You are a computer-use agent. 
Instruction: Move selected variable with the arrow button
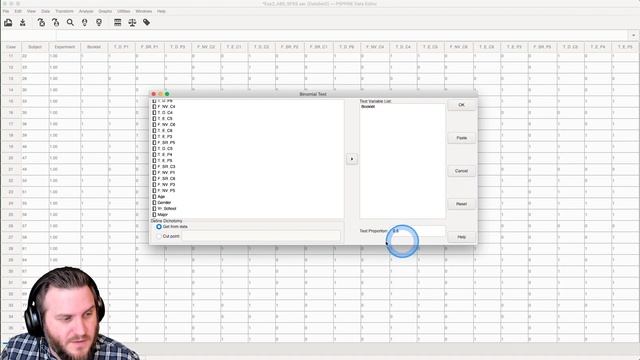(352, 159)
